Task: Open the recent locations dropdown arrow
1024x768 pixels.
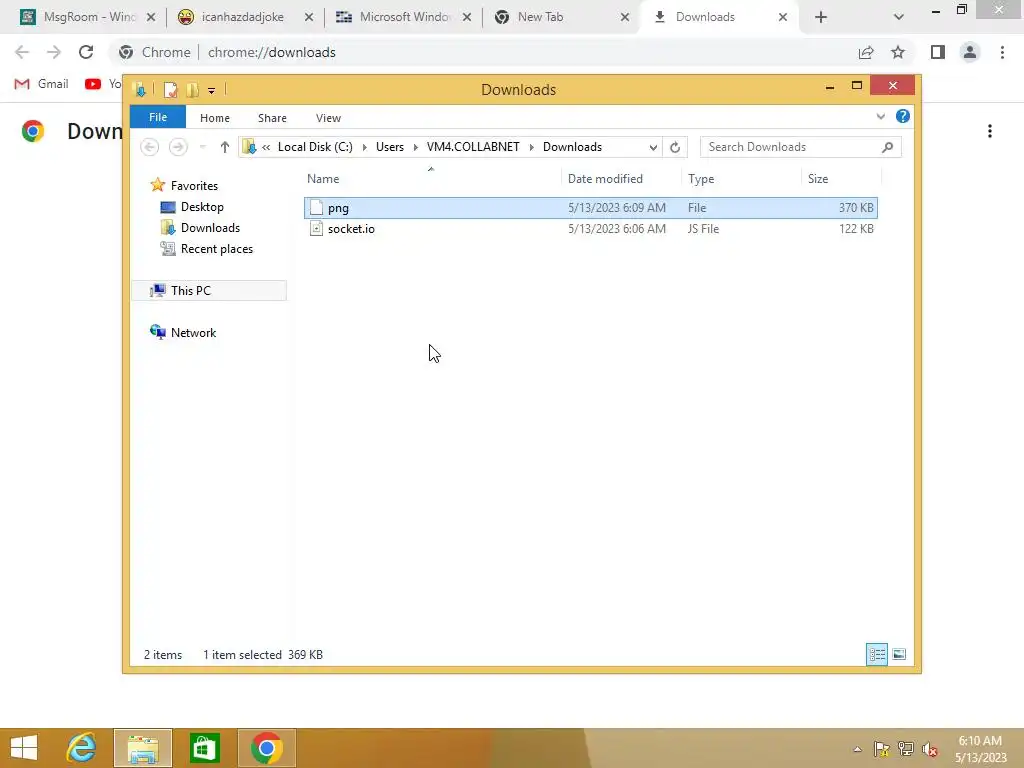Action: (x=202, y=147)
